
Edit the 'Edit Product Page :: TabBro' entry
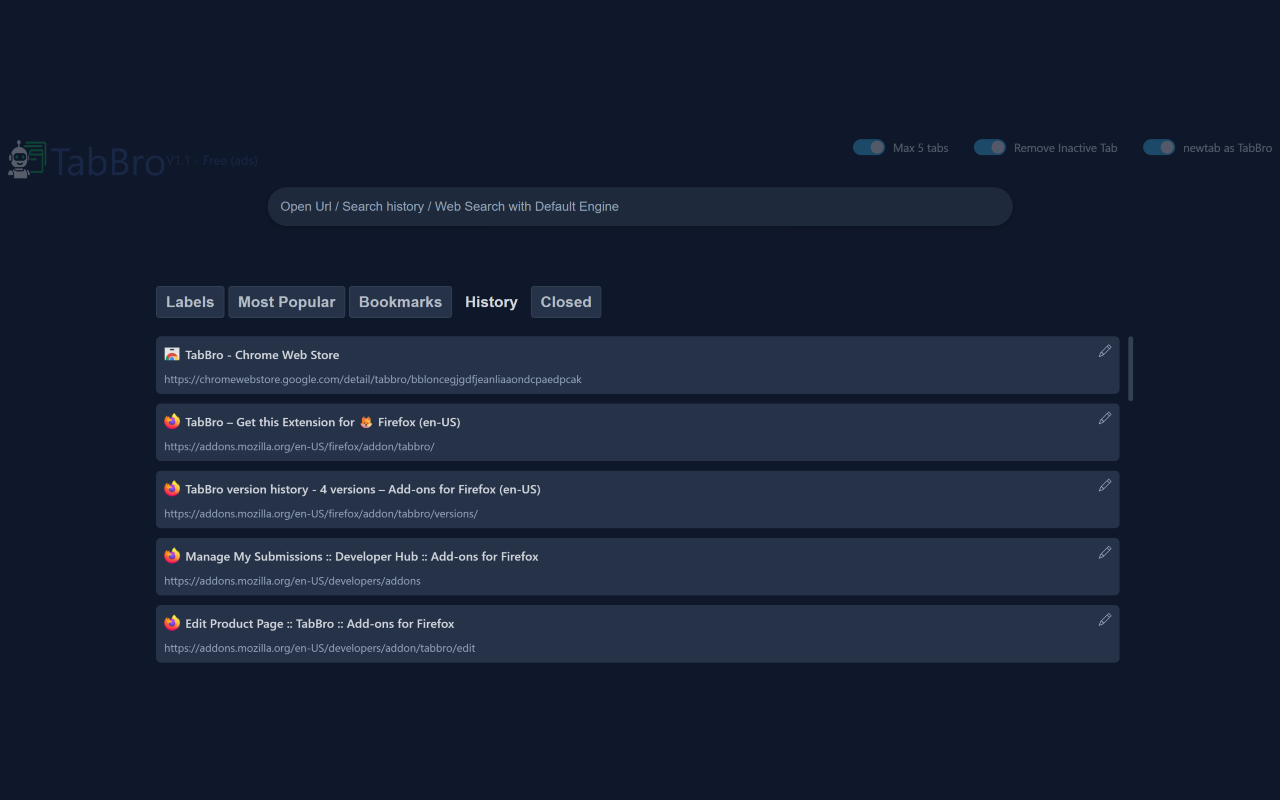pos(1104,619)
